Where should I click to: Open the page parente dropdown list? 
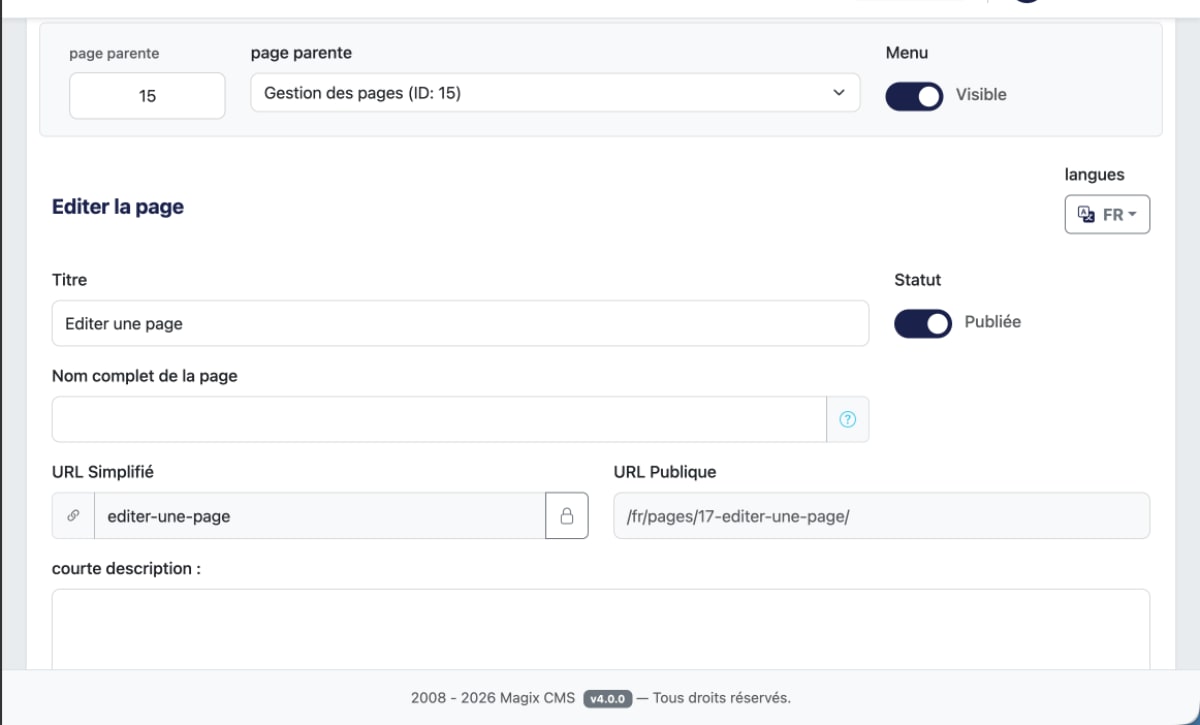(555, 93)
